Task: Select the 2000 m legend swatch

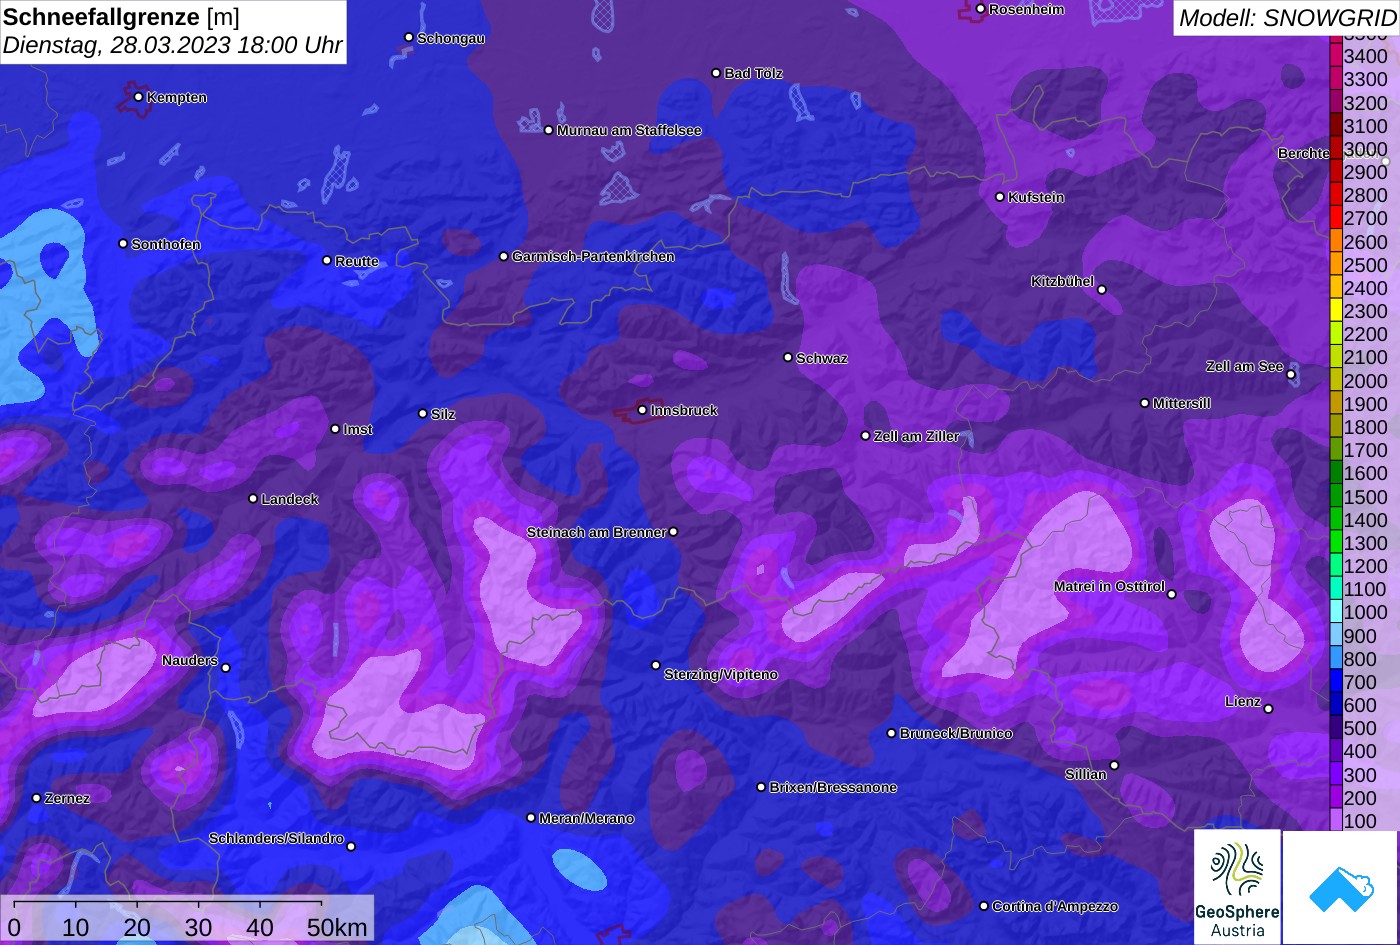Action: tap(1335, 380)
